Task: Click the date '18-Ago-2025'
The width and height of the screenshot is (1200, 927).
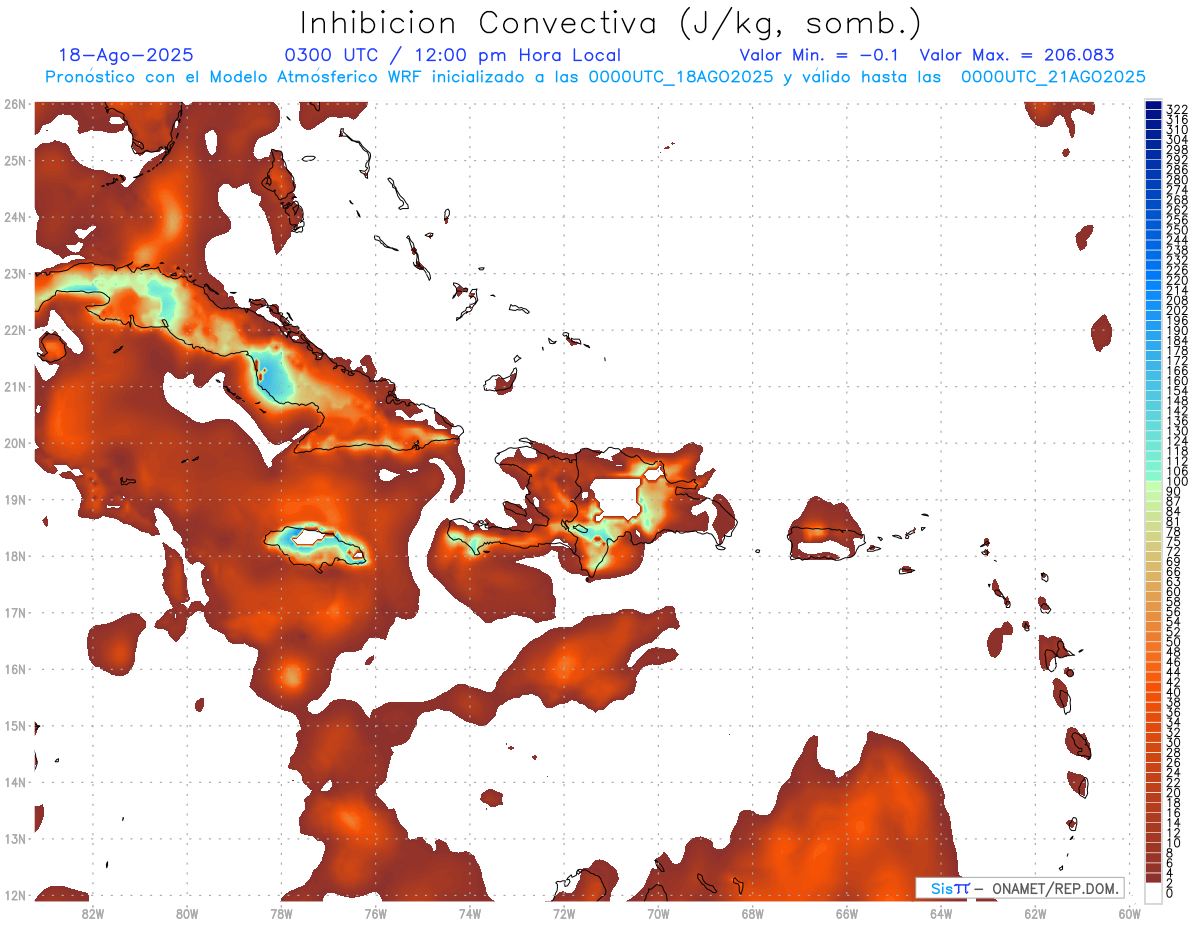Action: [126, 56]
